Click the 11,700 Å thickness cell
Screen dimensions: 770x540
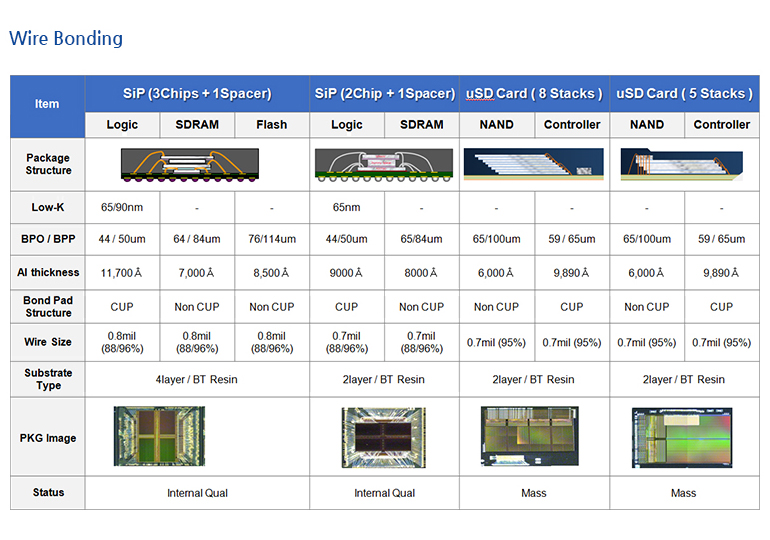point(121,273)
